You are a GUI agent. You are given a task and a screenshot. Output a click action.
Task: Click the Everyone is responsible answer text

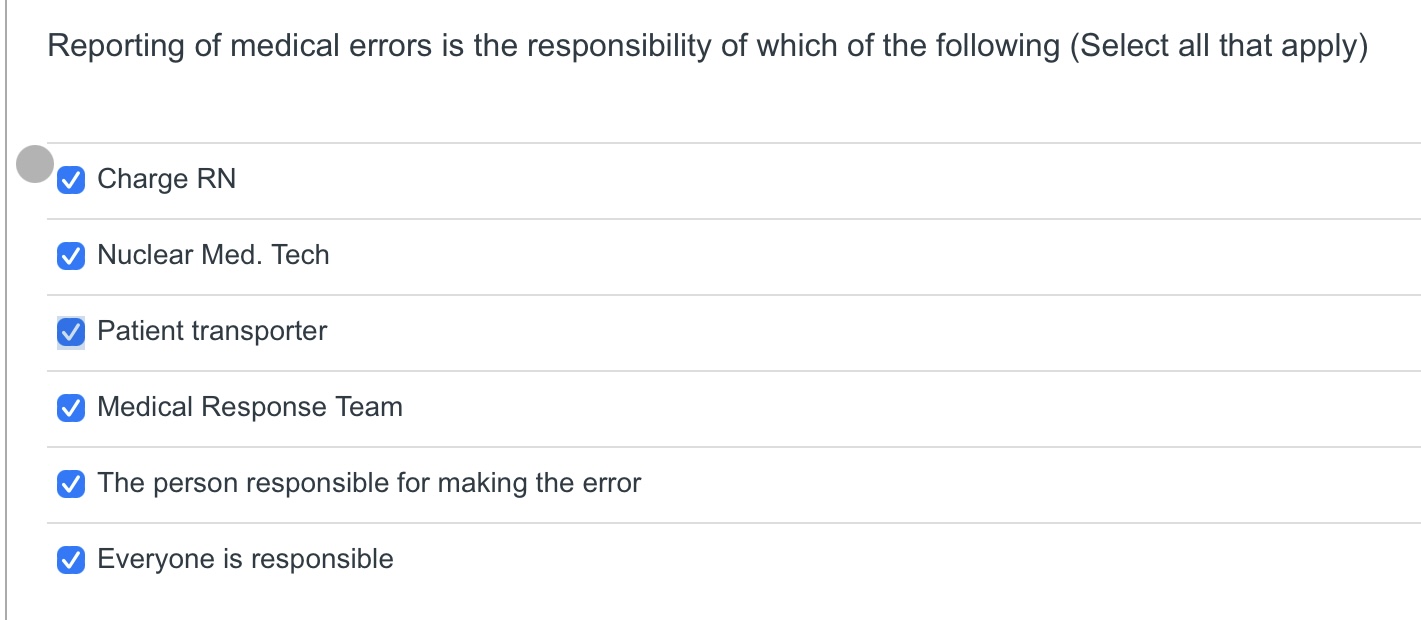(x=244, y=560)
